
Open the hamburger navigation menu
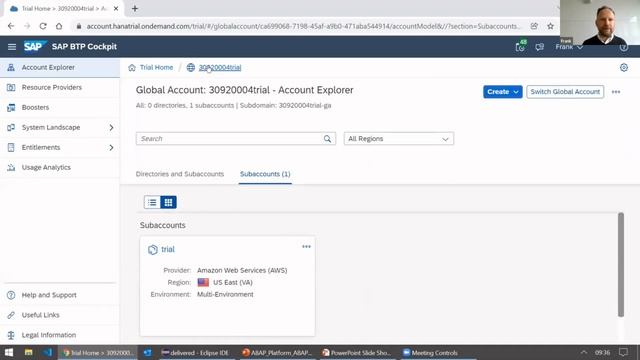point(12,47)
